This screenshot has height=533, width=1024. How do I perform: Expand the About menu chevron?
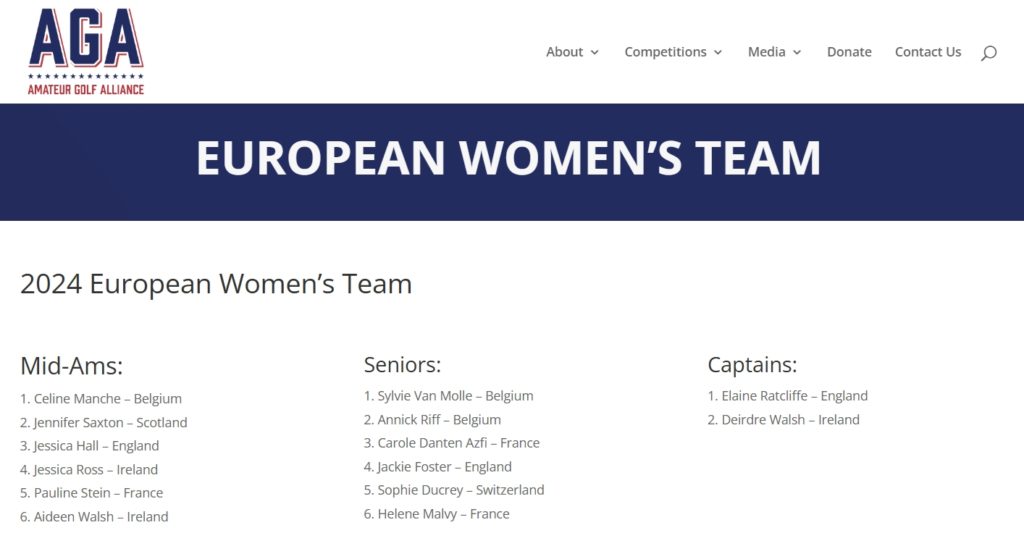[595, 53]
